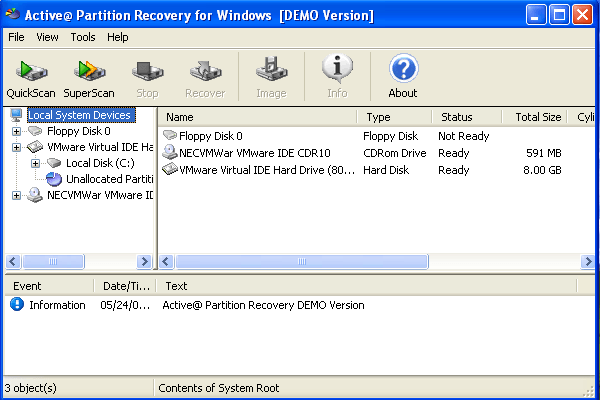This screenshot has height=400, width=600.
Task: Open the About dialog
Action: point(403,77)
